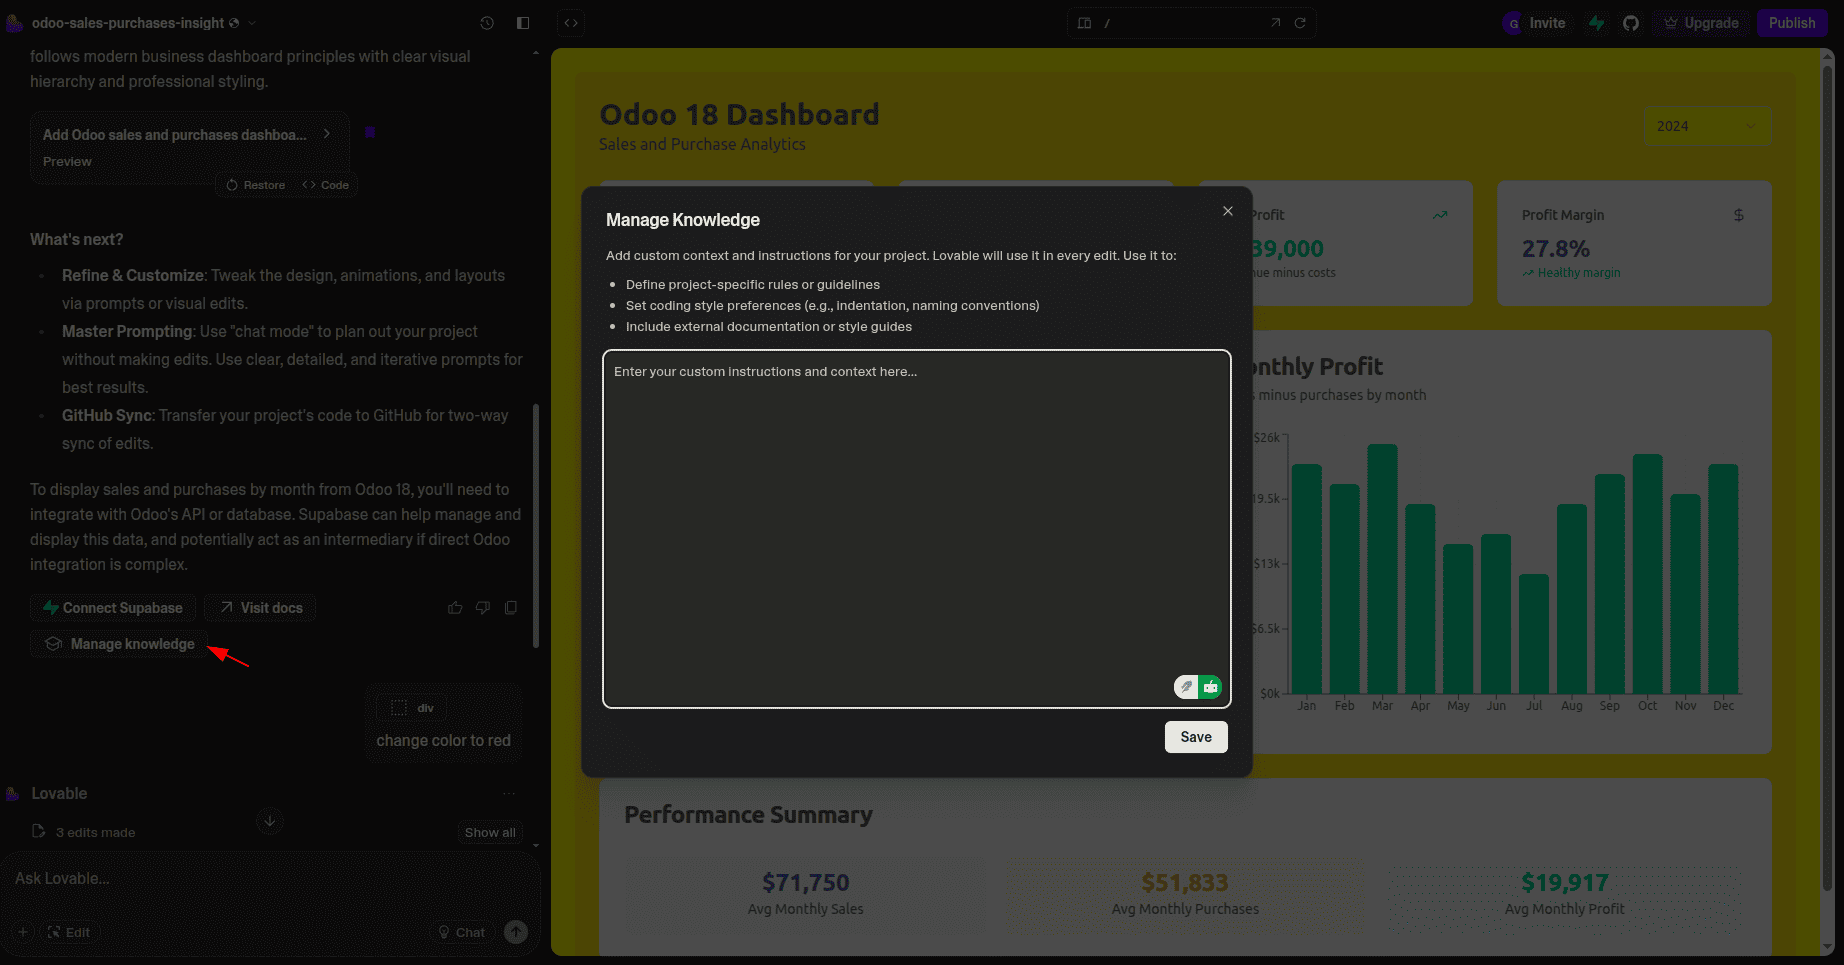Click the file icon beside '3 edits made'
The width and height of the screenshot is (1844, 965).
click(x=39, y=831)
